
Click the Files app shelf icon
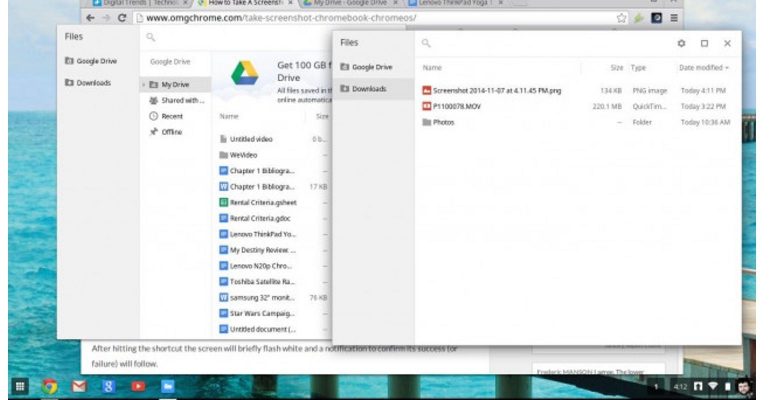tap(168, 386)
